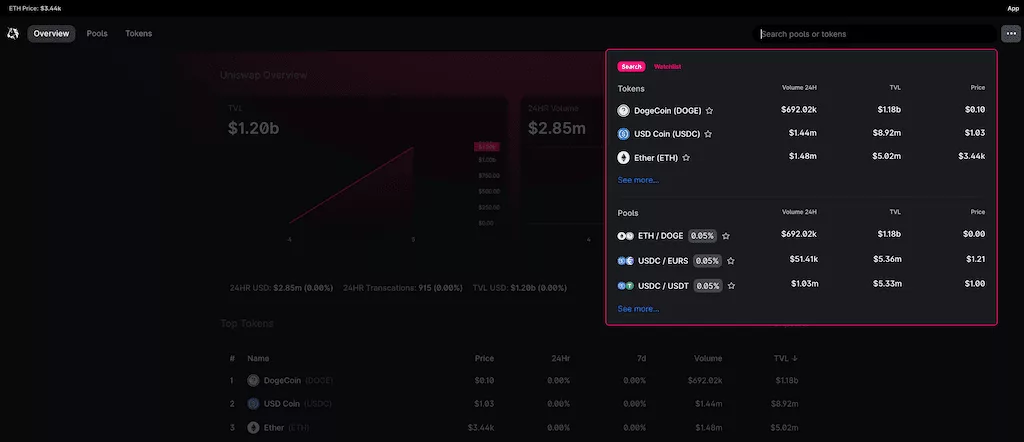The height and width of the screenshot is (442, 1024).
Task: Click 0.05% fee badge on USDC / EURS
Action: coord(707,260)
